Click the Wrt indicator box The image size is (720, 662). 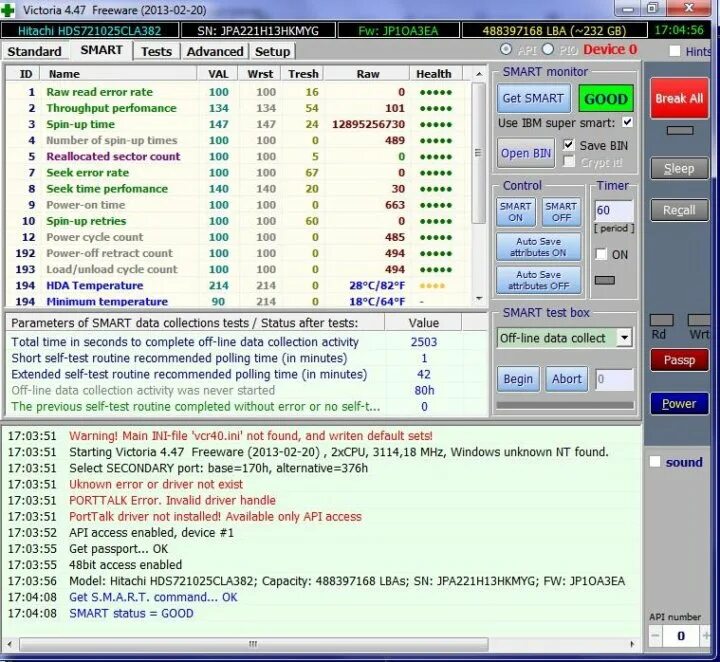tap(699, 320)
